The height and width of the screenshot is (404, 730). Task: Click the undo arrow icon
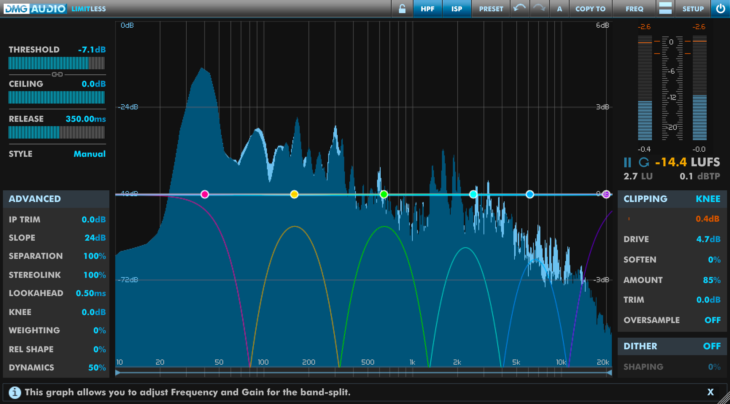[x=520, y=8]
